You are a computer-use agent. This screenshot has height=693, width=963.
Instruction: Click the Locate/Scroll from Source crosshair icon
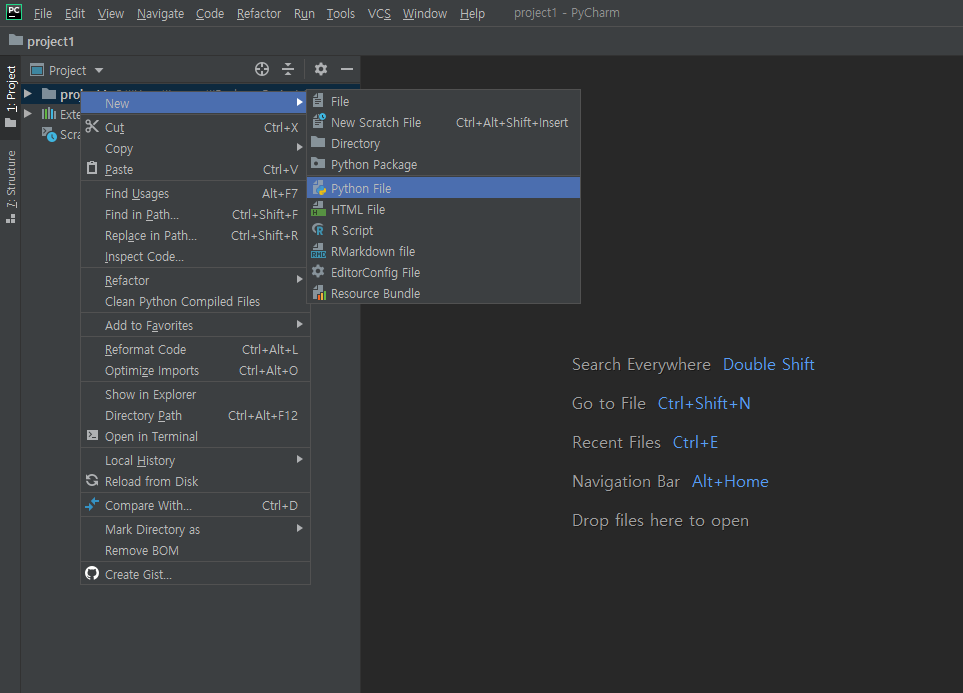pos(262,69)
